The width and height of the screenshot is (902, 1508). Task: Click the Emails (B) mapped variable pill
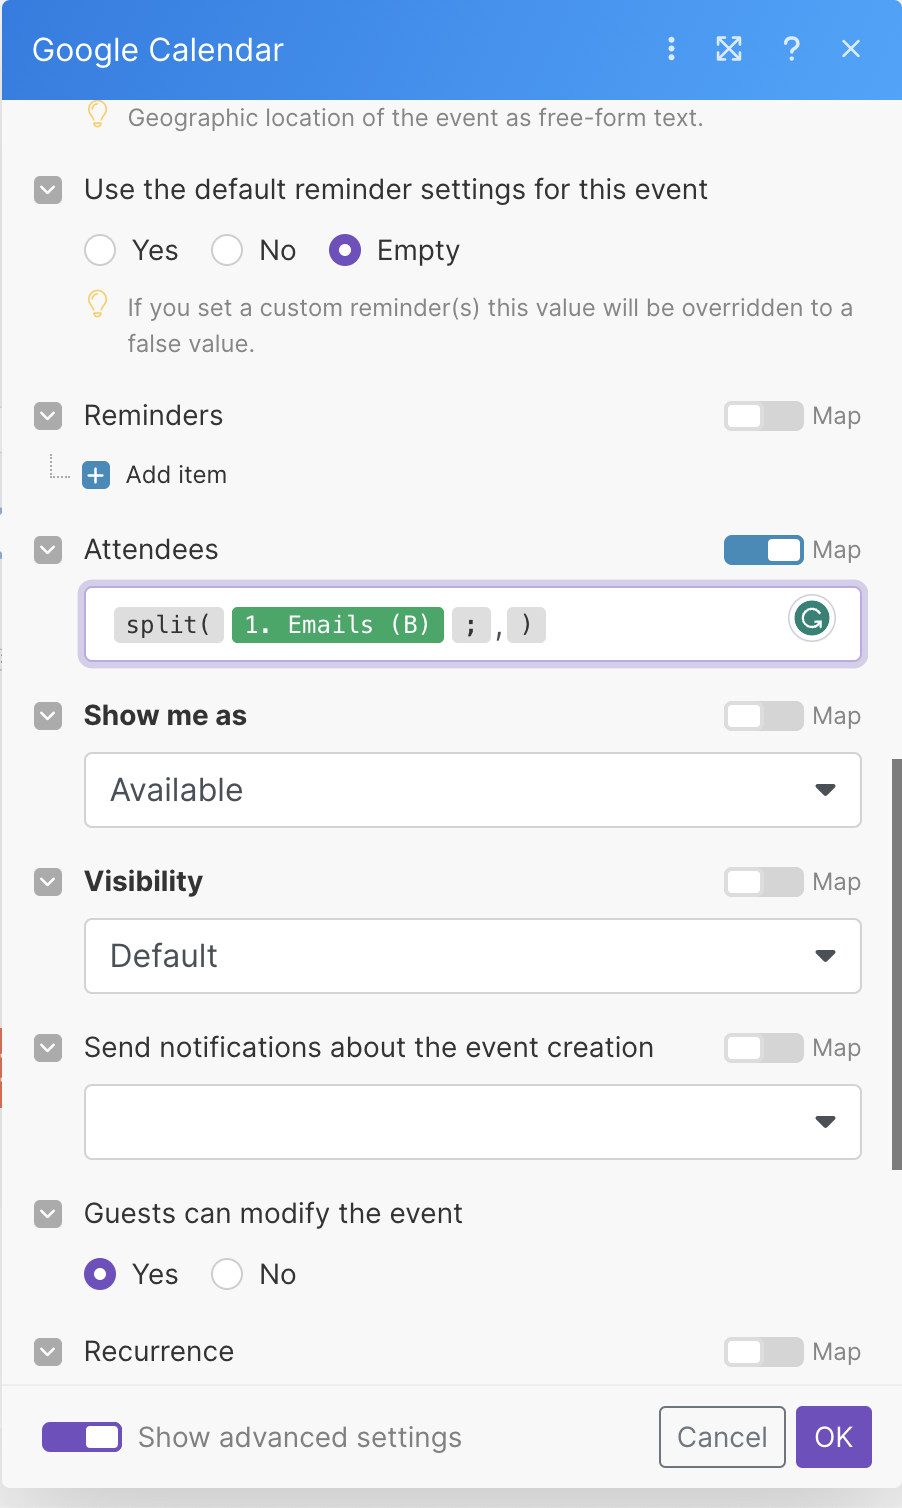pos(337,625)
